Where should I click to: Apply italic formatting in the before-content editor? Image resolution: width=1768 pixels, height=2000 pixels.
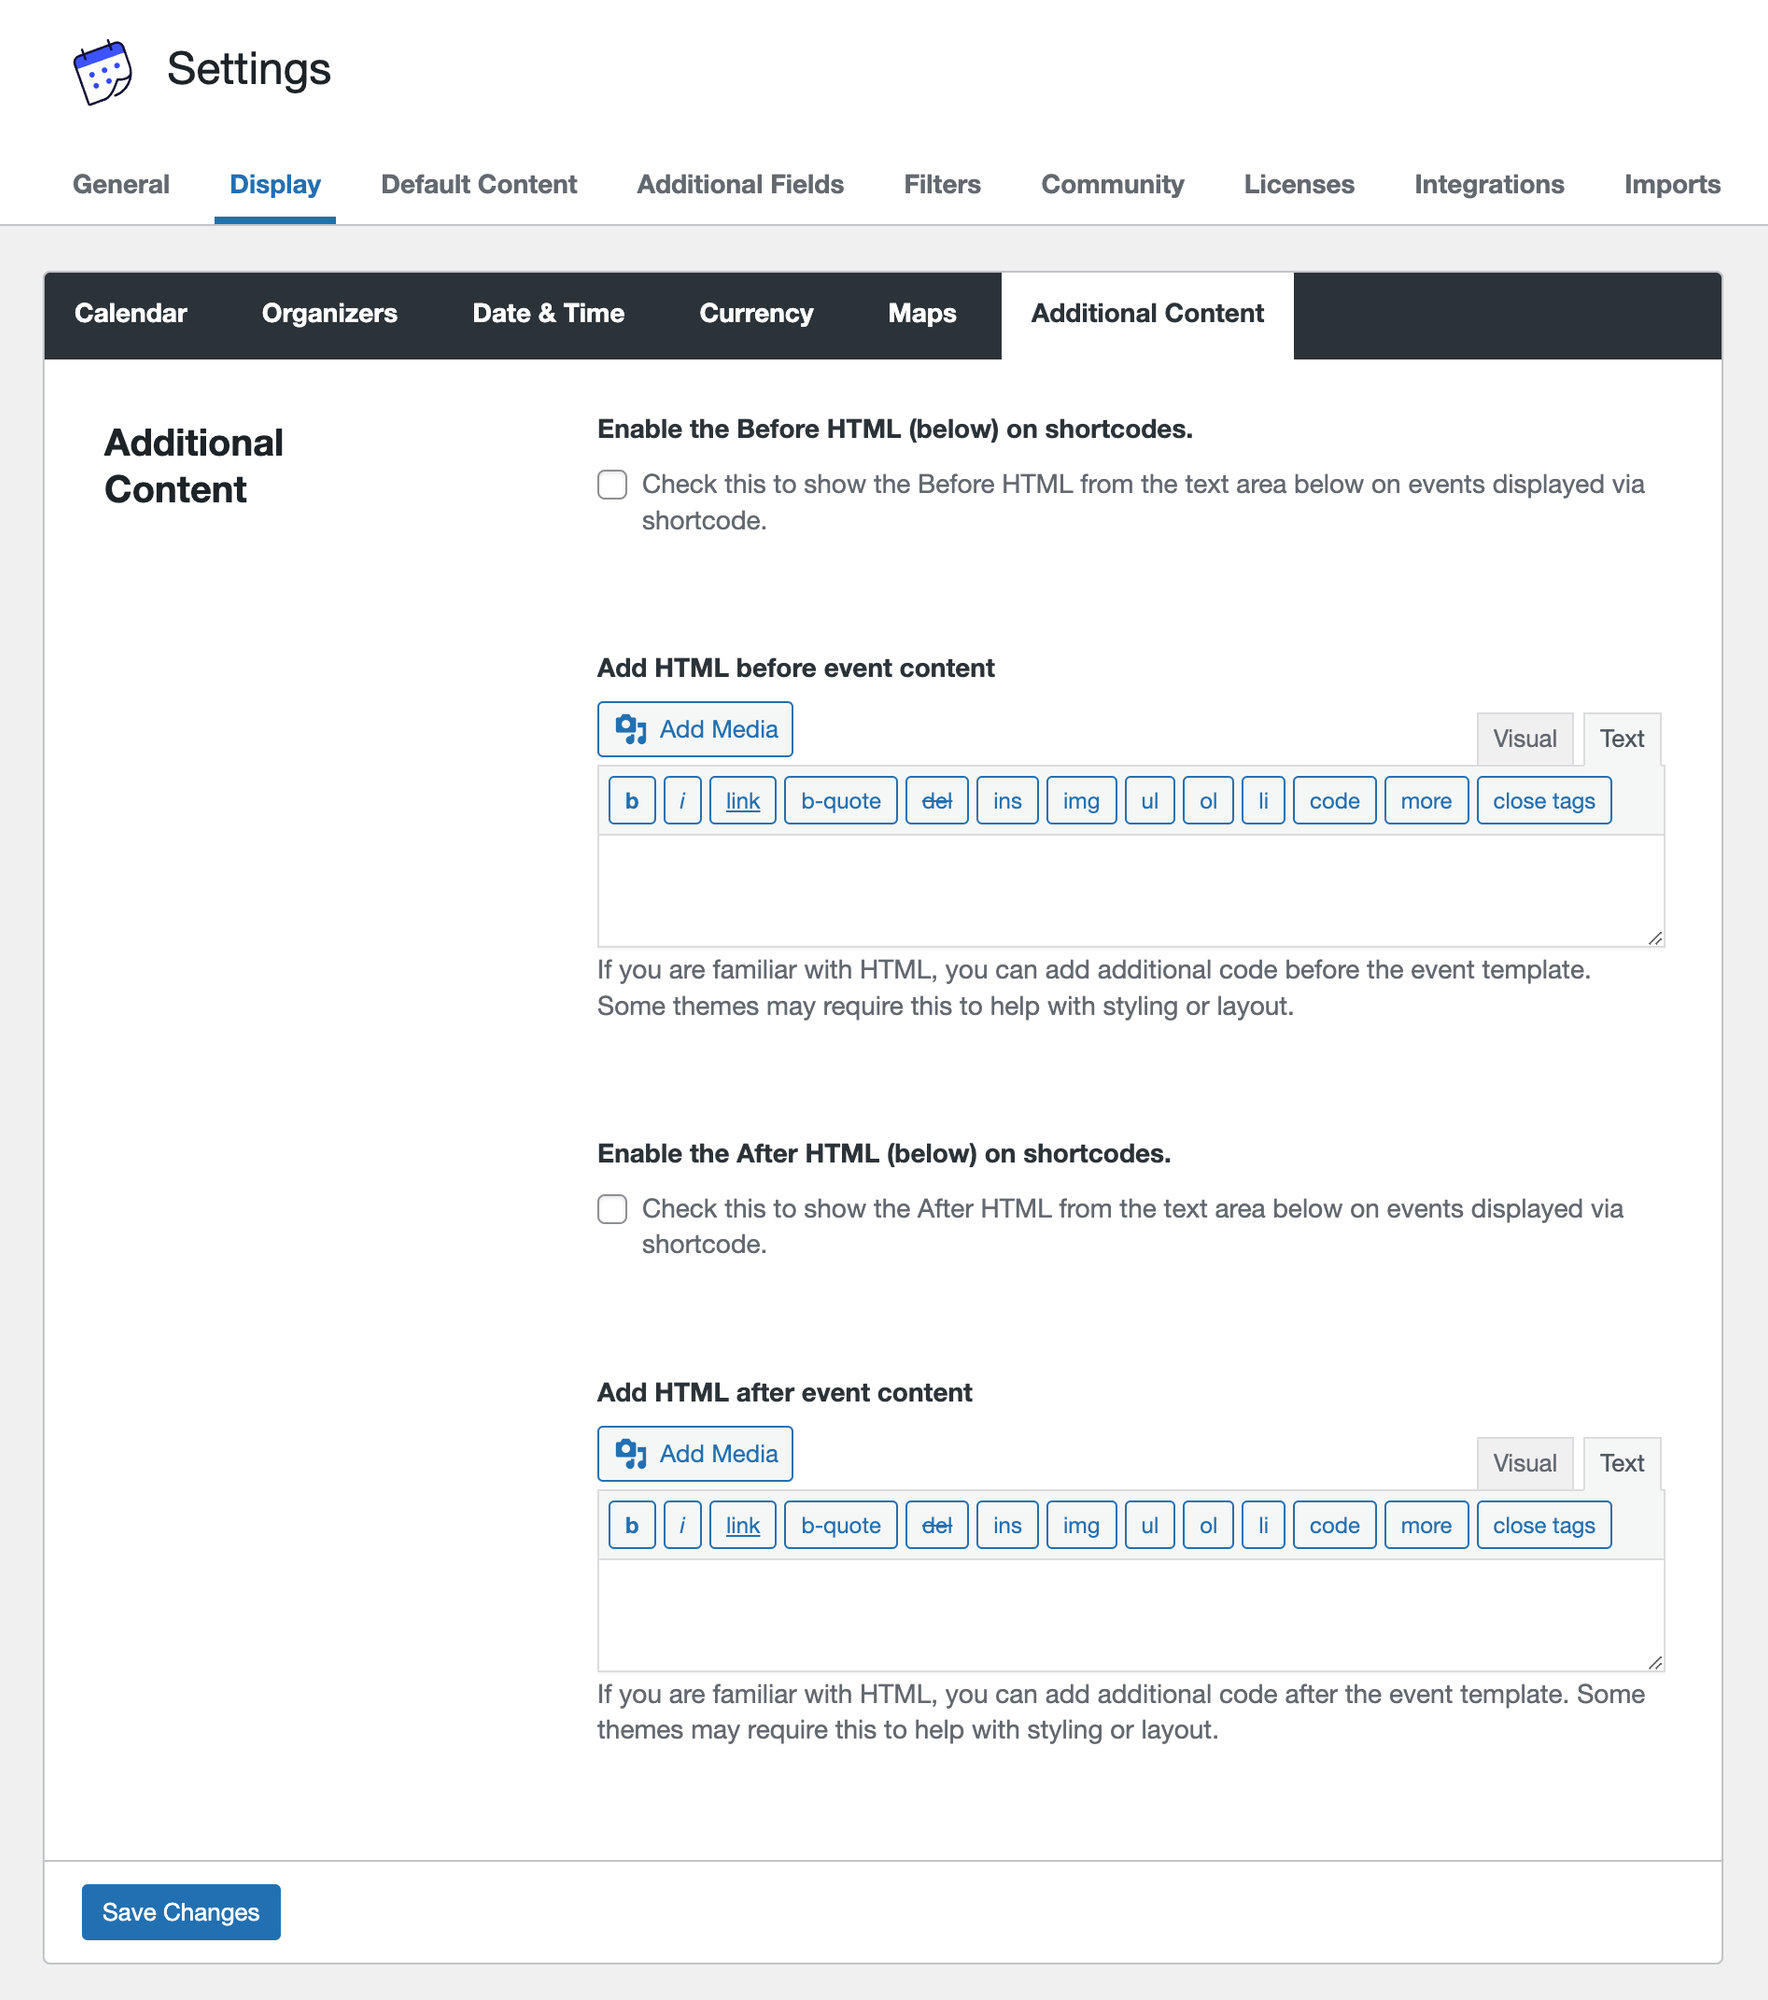pos(682,800)
